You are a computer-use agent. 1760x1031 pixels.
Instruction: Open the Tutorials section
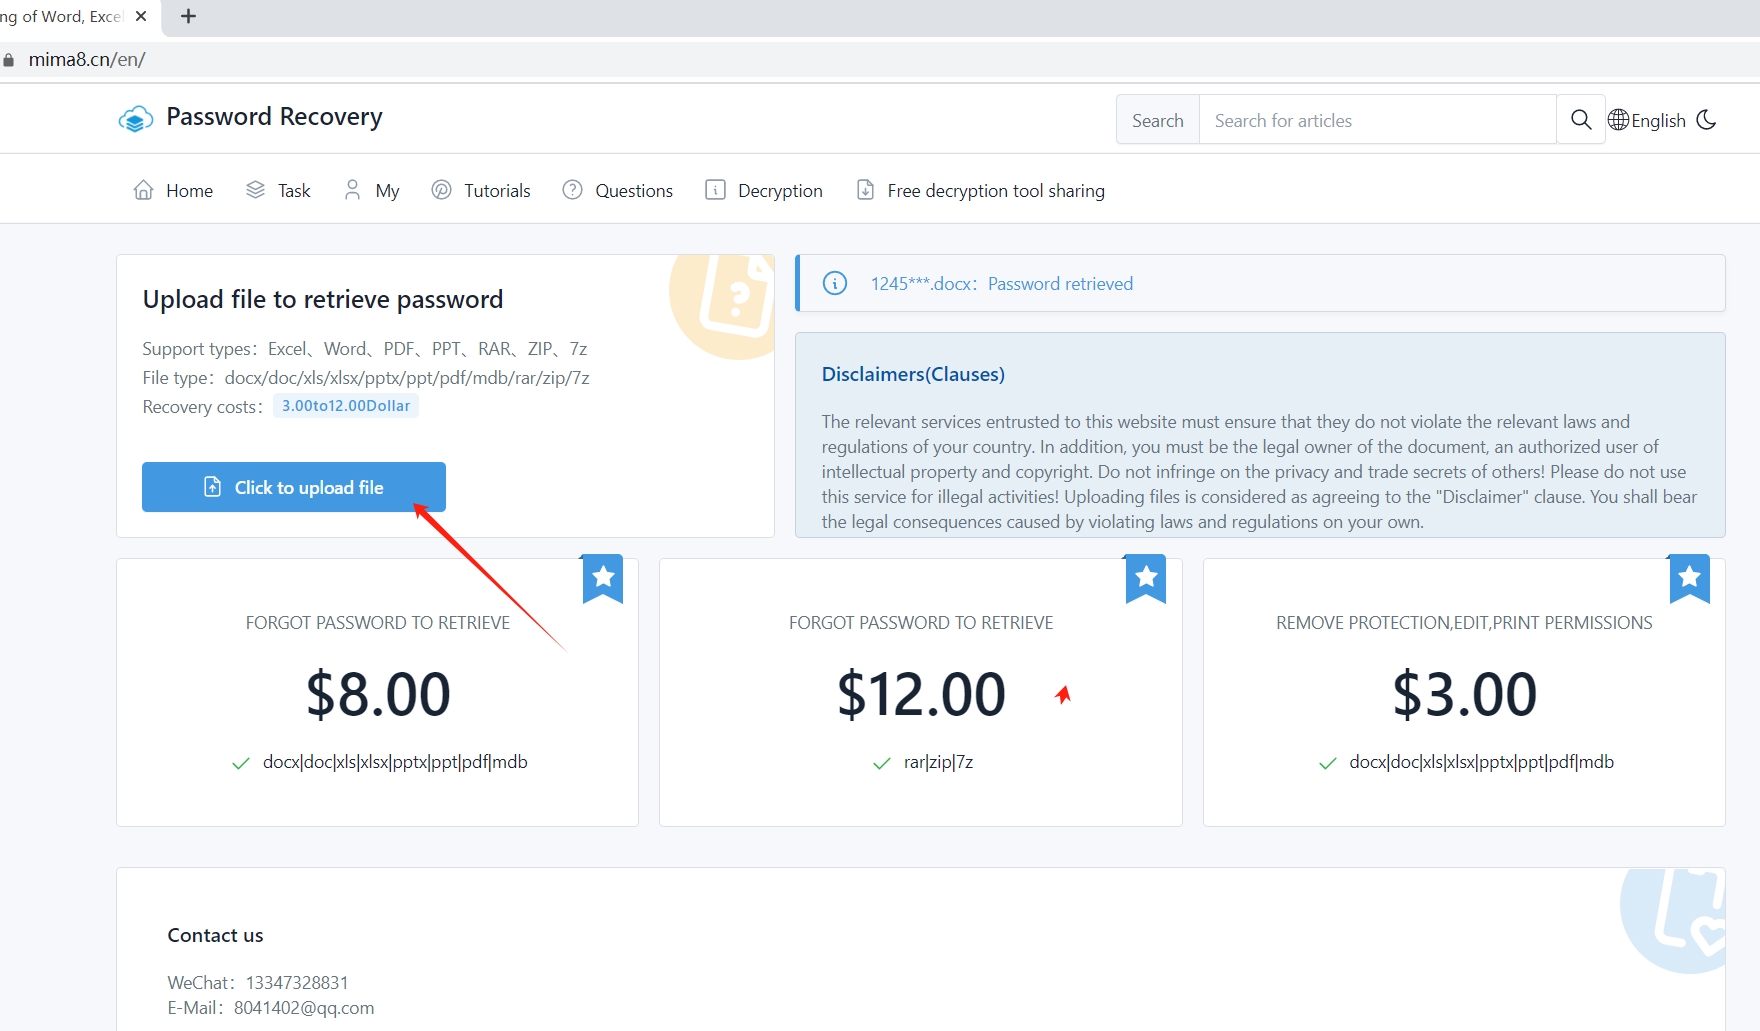tap(481, 190)
